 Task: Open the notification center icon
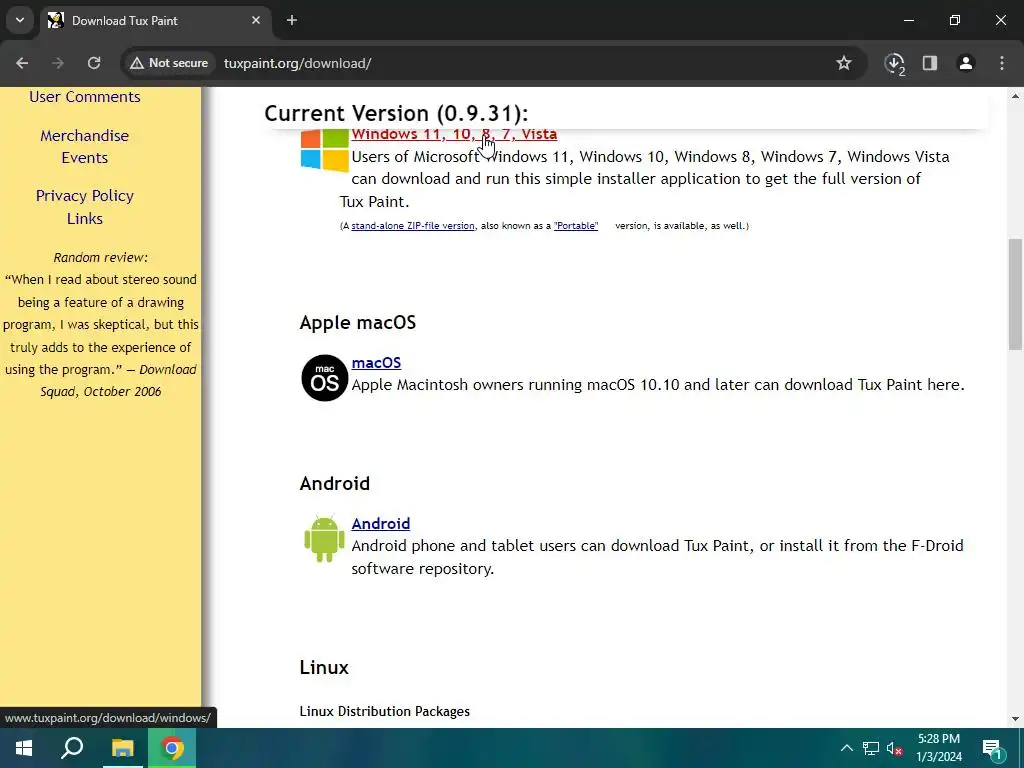(x=992, y=748)
